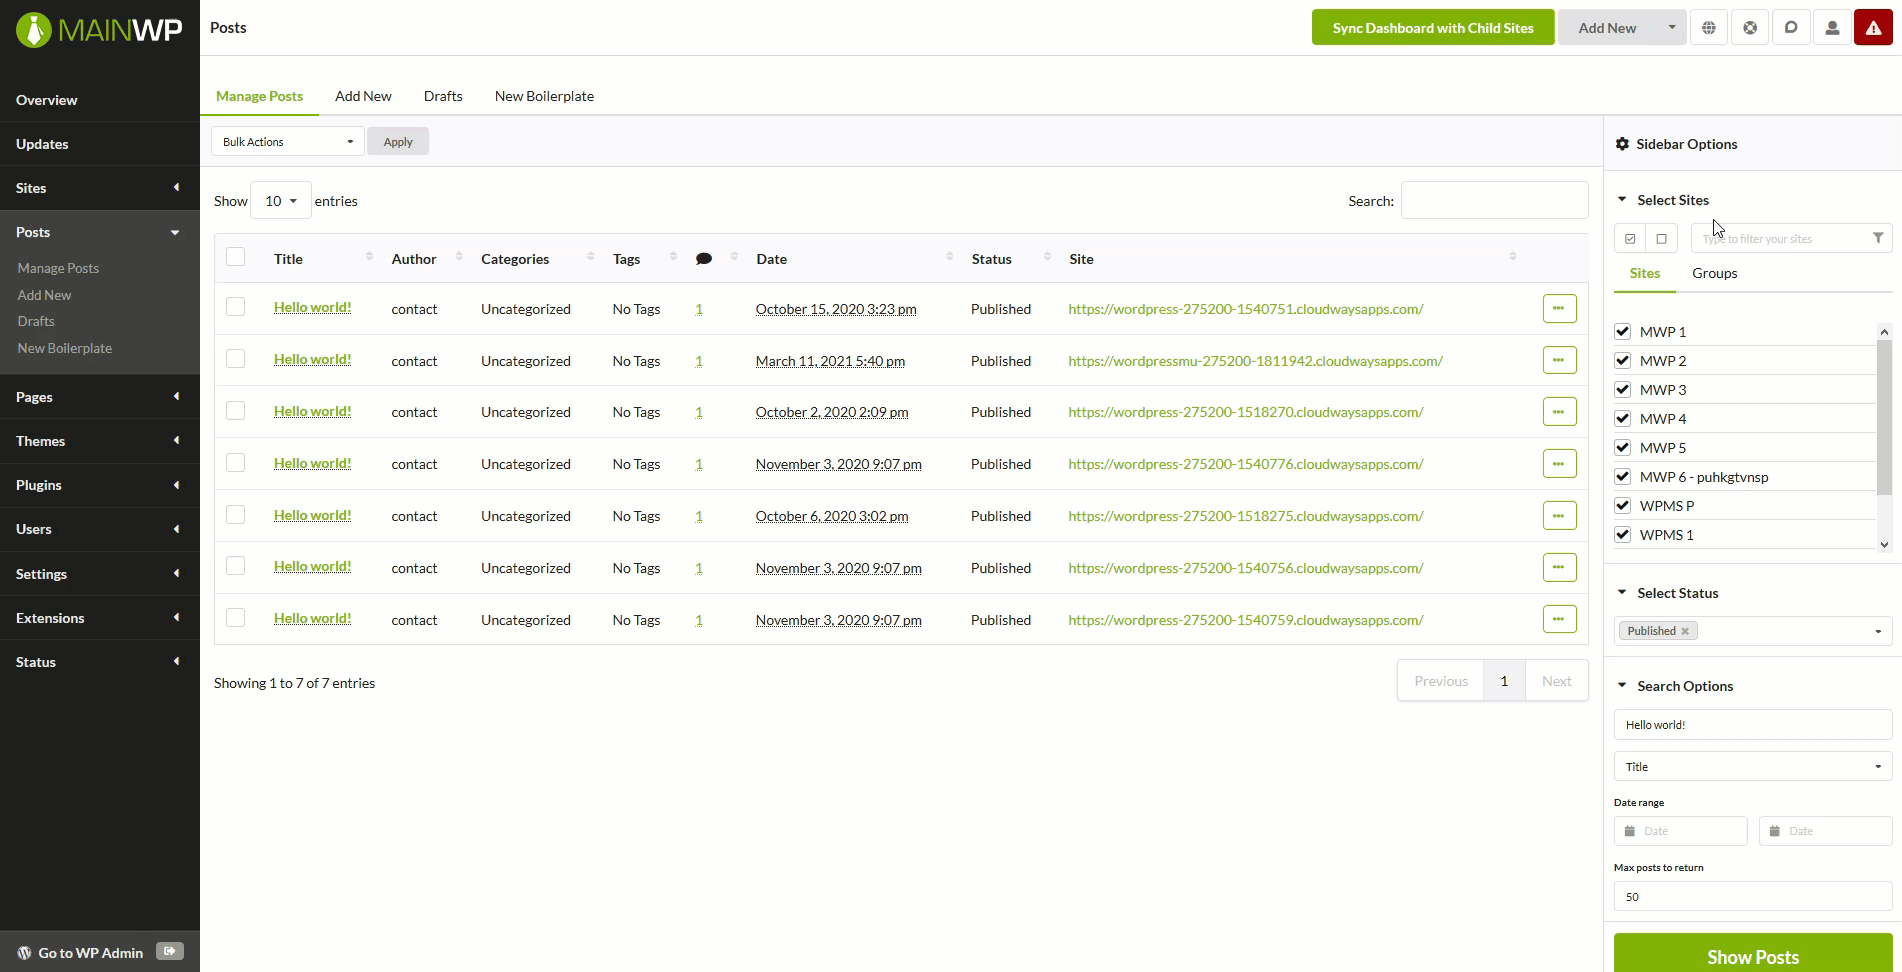Open the chat bubble icon in header

point(1791,28)
